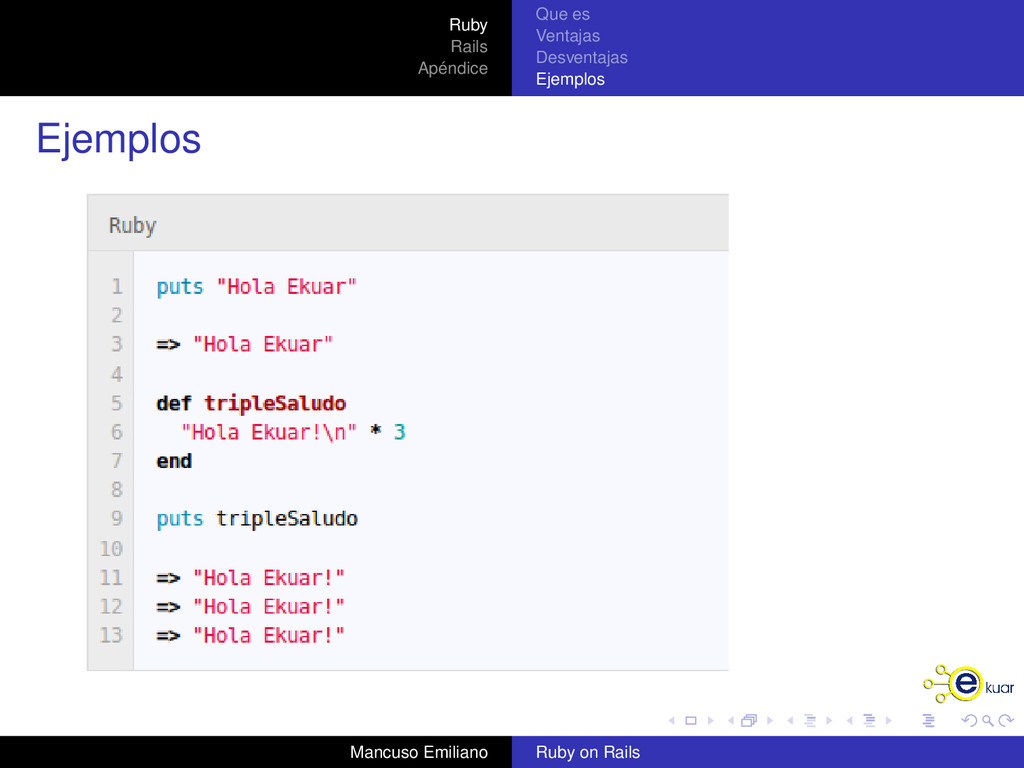Viewport: 1024px width, 768px height.
Task: Click the Ekuar logo
Action: (968, 684)
